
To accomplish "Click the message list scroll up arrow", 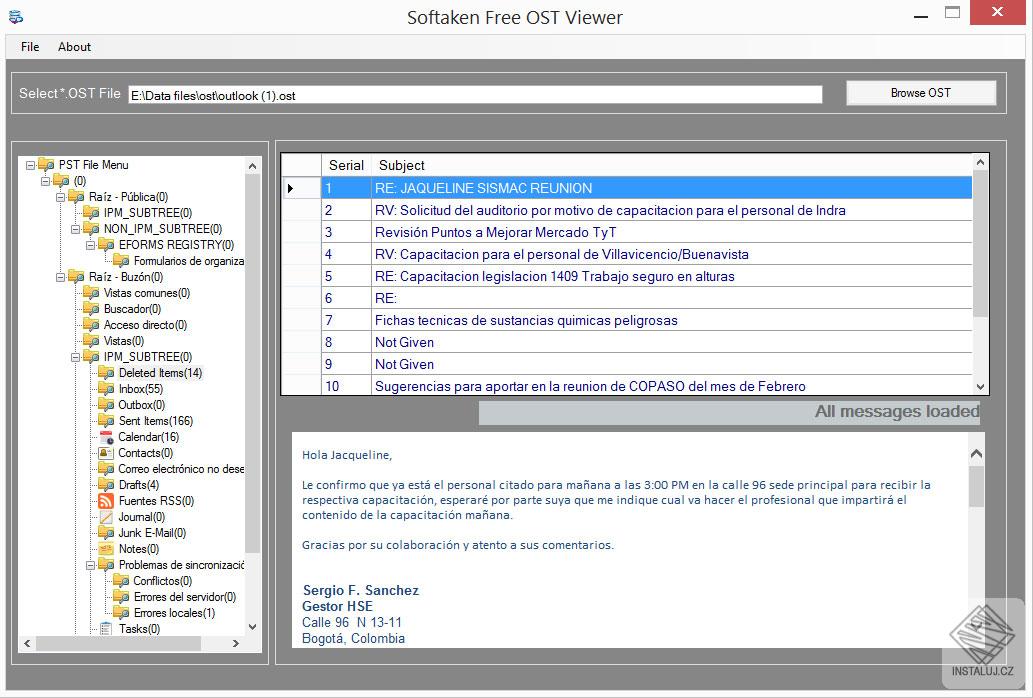I will click(980, 162).
